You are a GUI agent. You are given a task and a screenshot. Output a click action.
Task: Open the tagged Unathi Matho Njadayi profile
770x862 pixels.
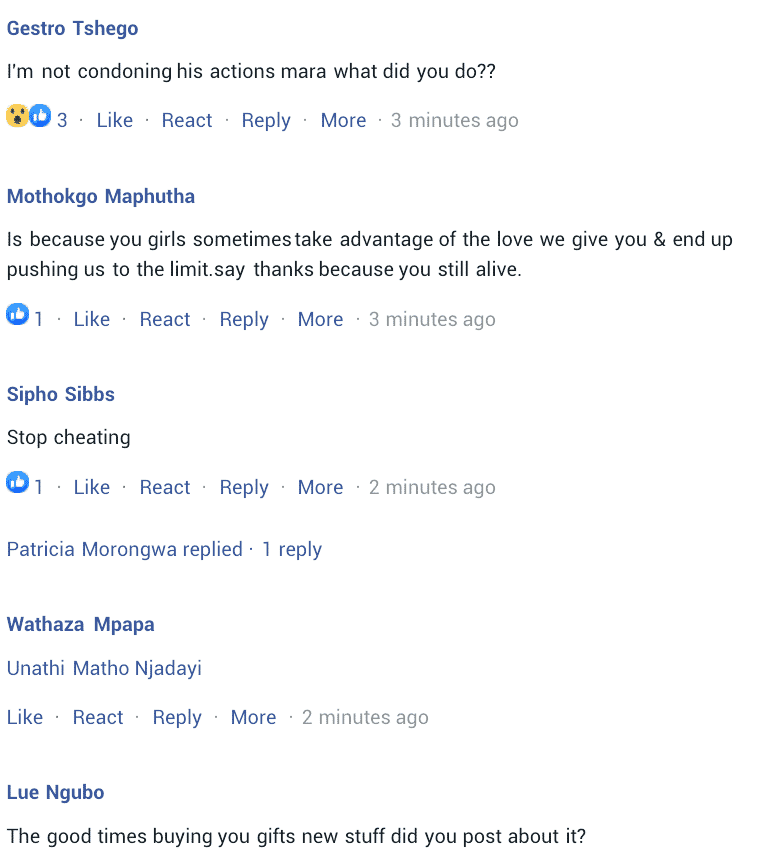(x=104, y=668)
